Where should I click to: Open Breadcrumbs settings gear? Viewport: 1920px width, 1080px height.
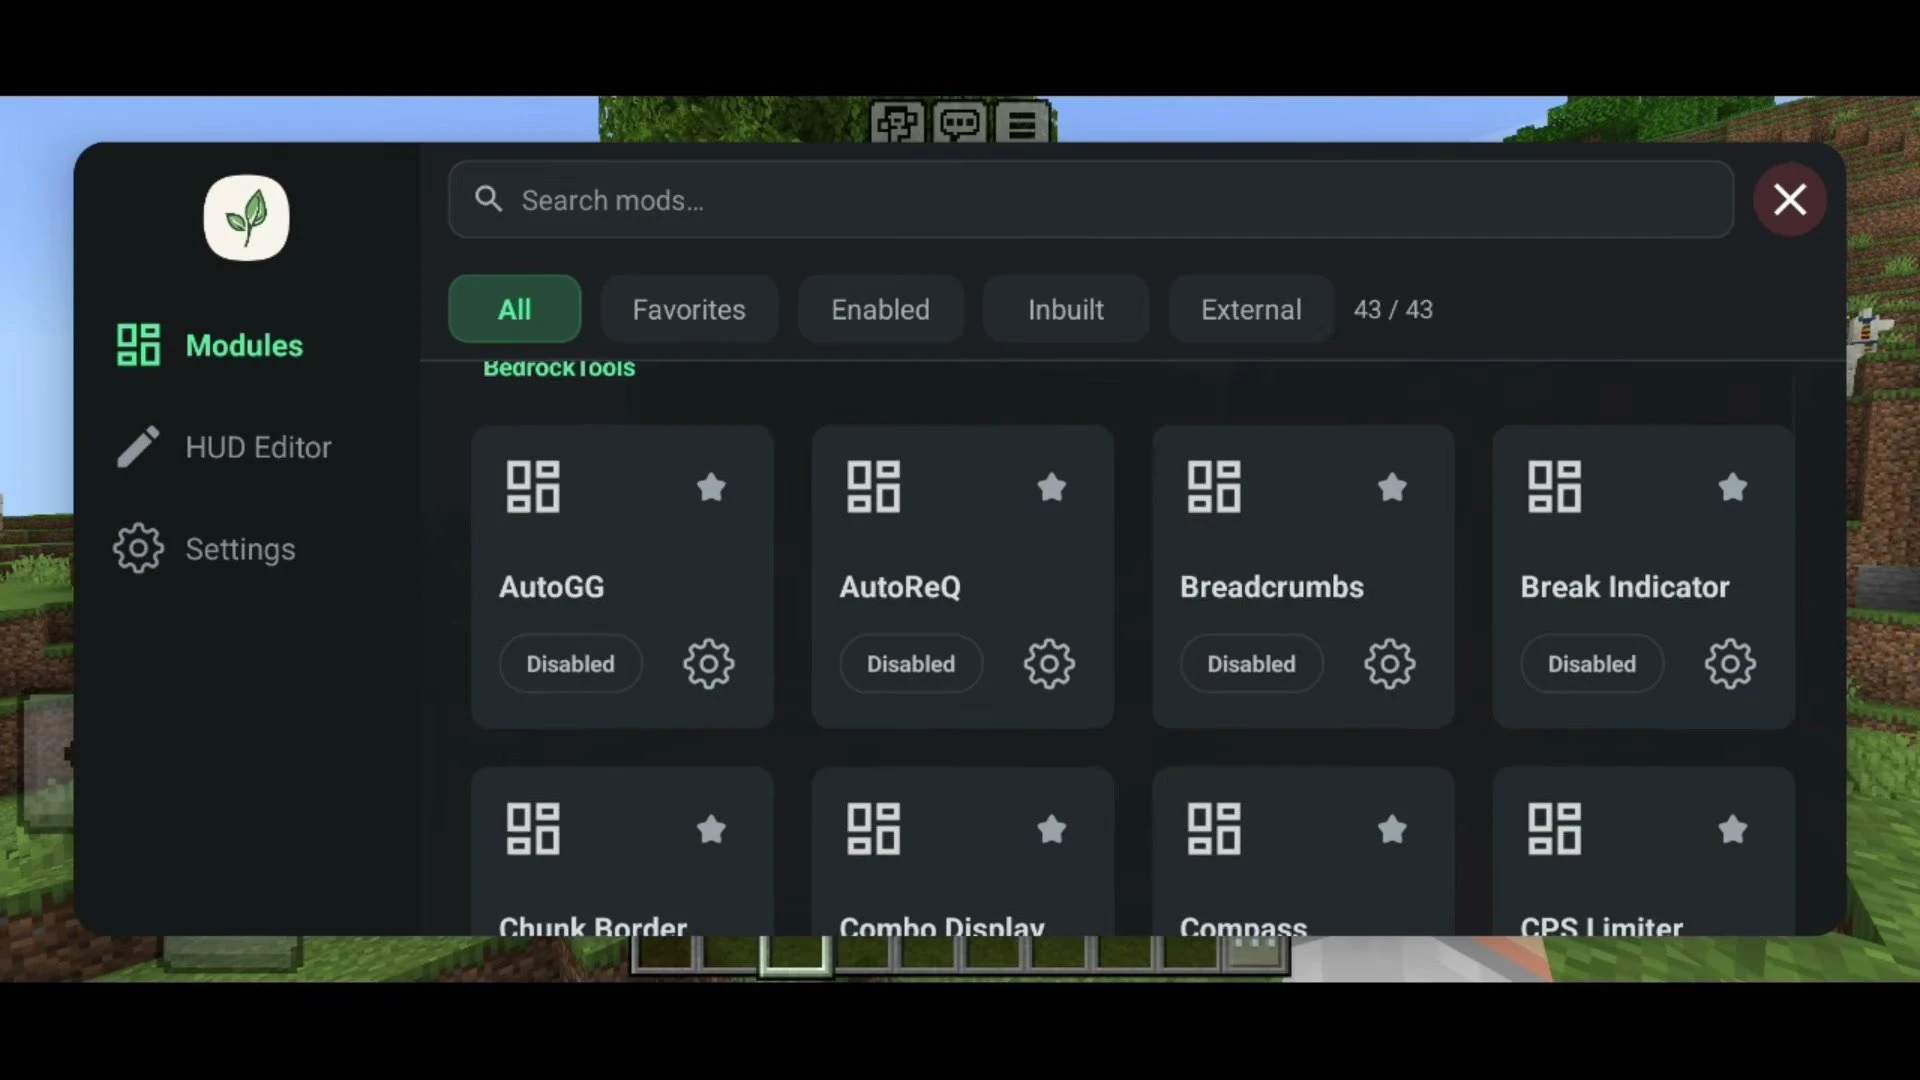[x=1390, y=664]
